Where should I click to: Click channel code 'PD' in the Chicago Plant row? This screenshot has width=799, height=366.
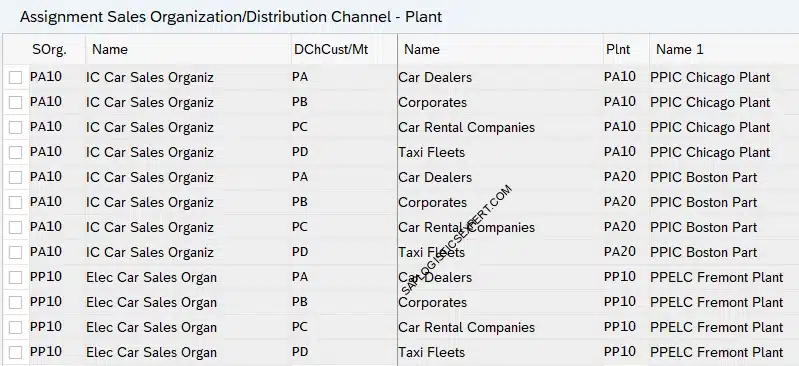coord(300,152)
